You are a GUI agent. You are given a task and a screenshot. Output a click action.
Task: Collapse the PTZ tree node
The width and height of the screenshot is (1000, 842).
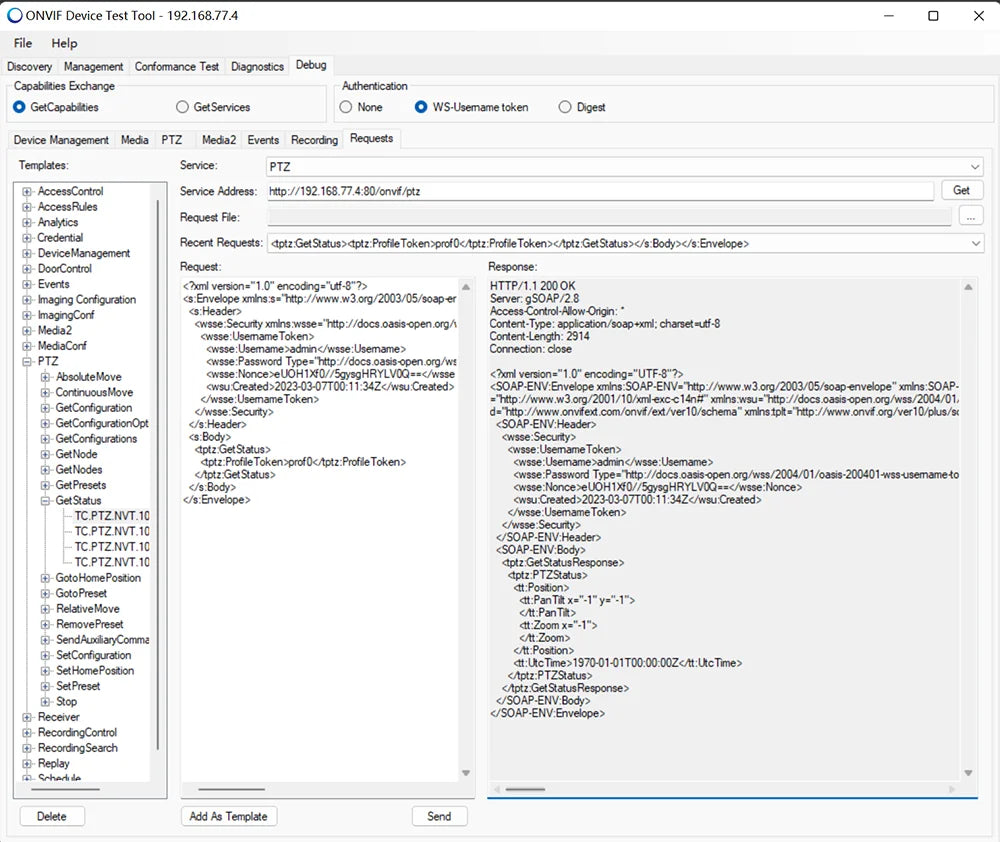(28, 361)
